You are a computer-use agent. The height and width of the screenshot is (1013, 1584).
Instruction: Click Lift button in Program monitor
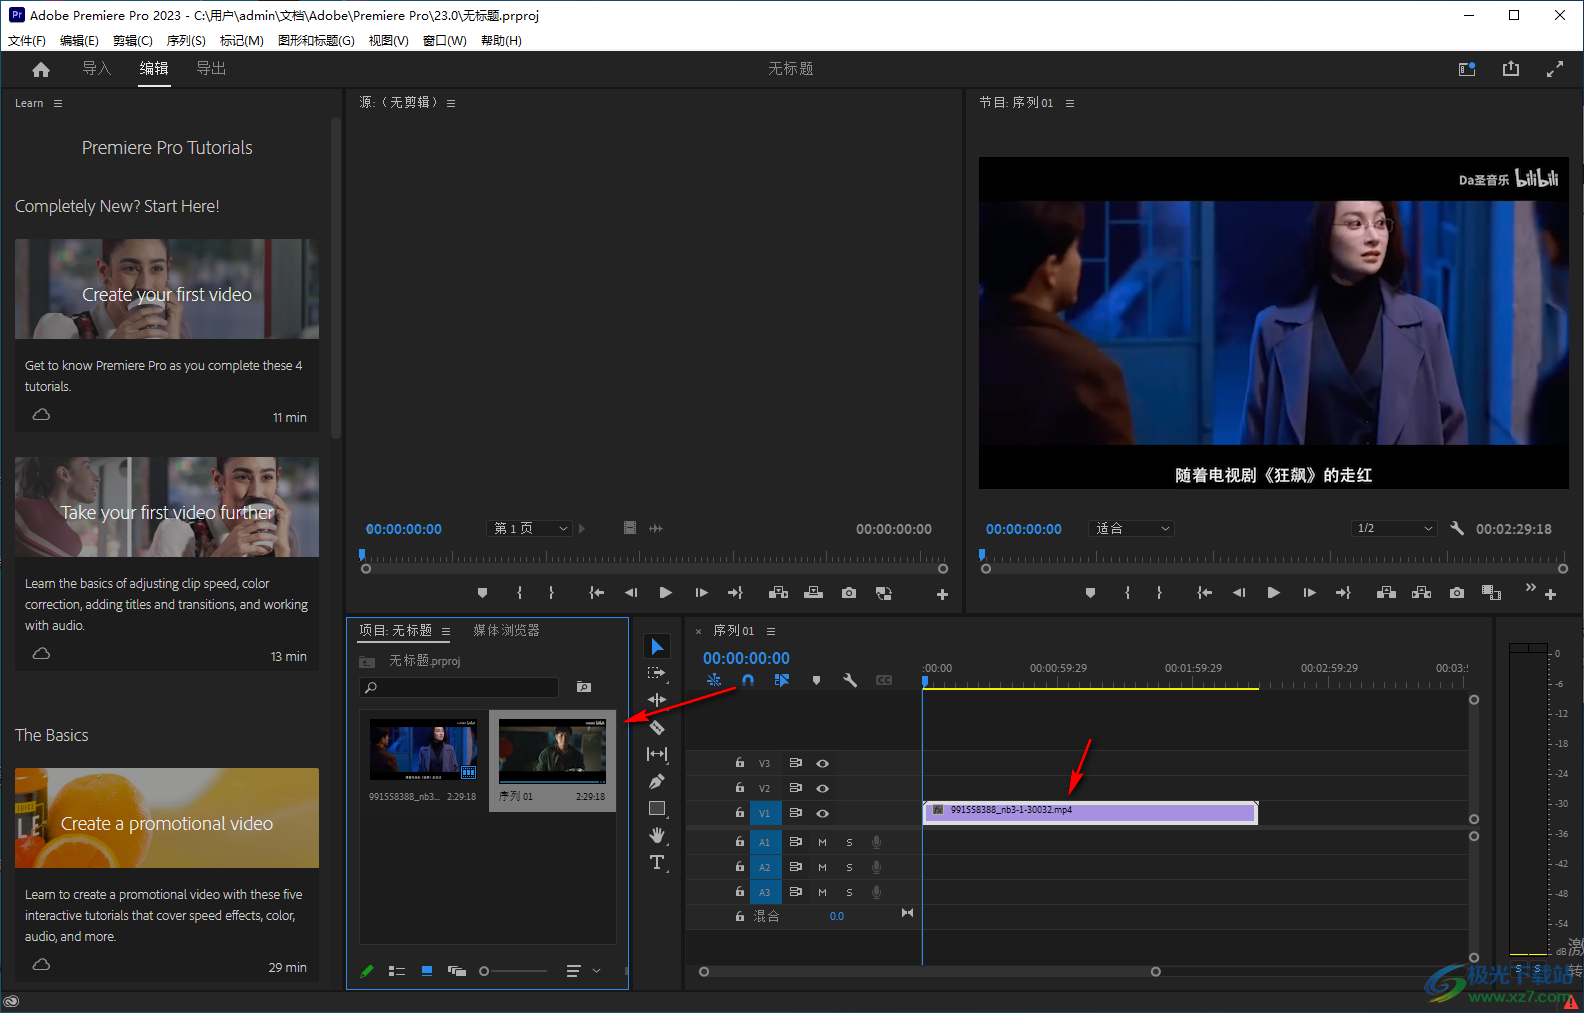(x=1386, y=593)
